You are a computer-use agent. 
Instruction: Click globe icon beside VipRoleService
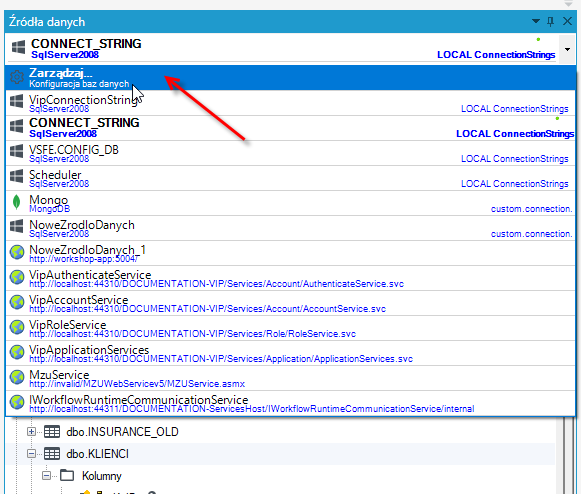17,327
